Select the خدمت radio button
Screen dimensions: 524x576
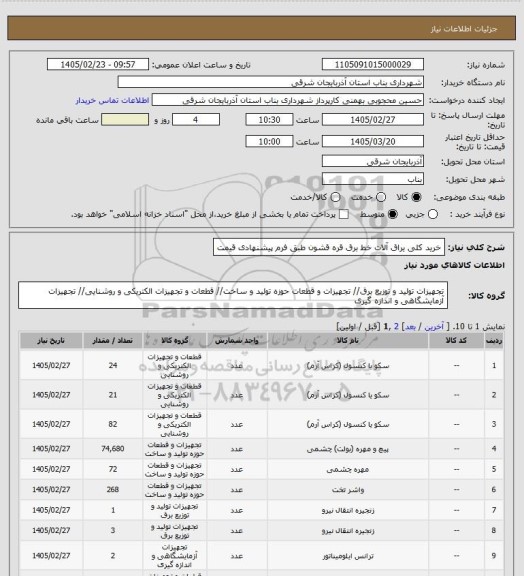[381, 197]
